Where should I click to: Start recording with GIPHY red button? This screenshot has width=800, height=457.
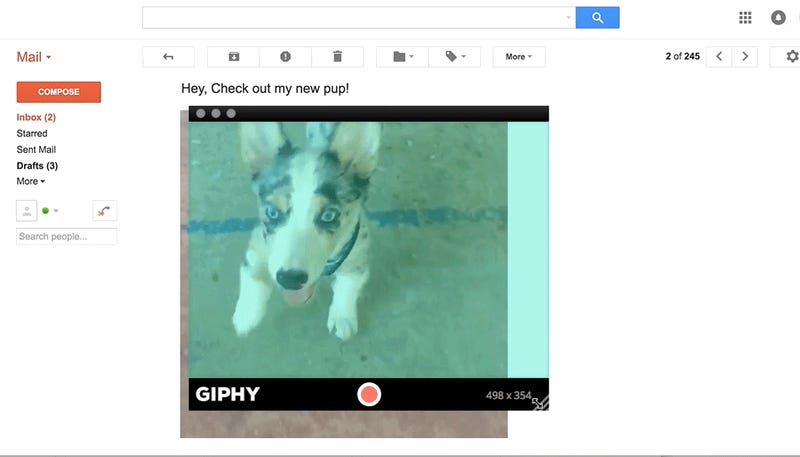pos(369,394)
